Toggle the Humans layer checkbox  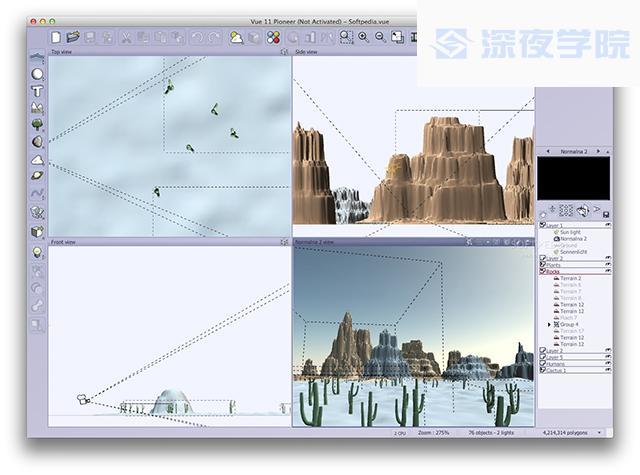click(x=543, y=363)
